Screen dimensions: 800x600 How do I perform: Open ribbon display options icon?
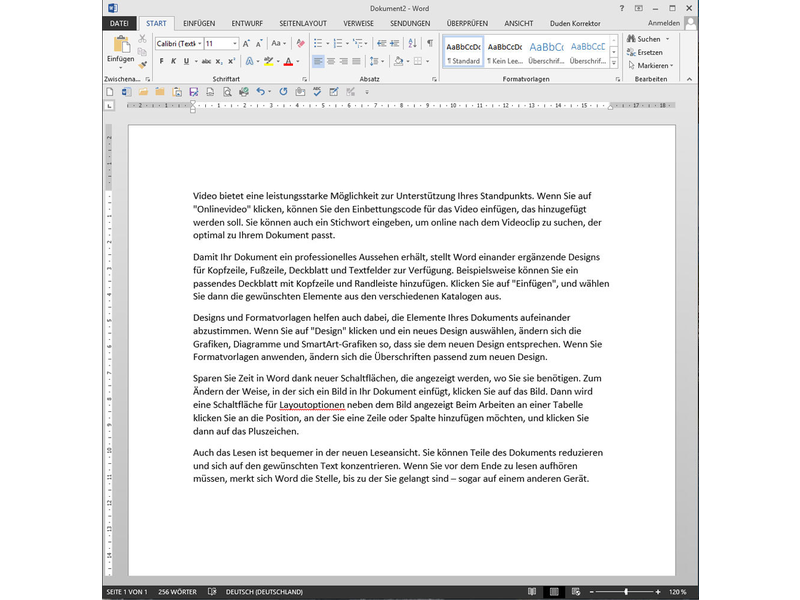(639, 8)
